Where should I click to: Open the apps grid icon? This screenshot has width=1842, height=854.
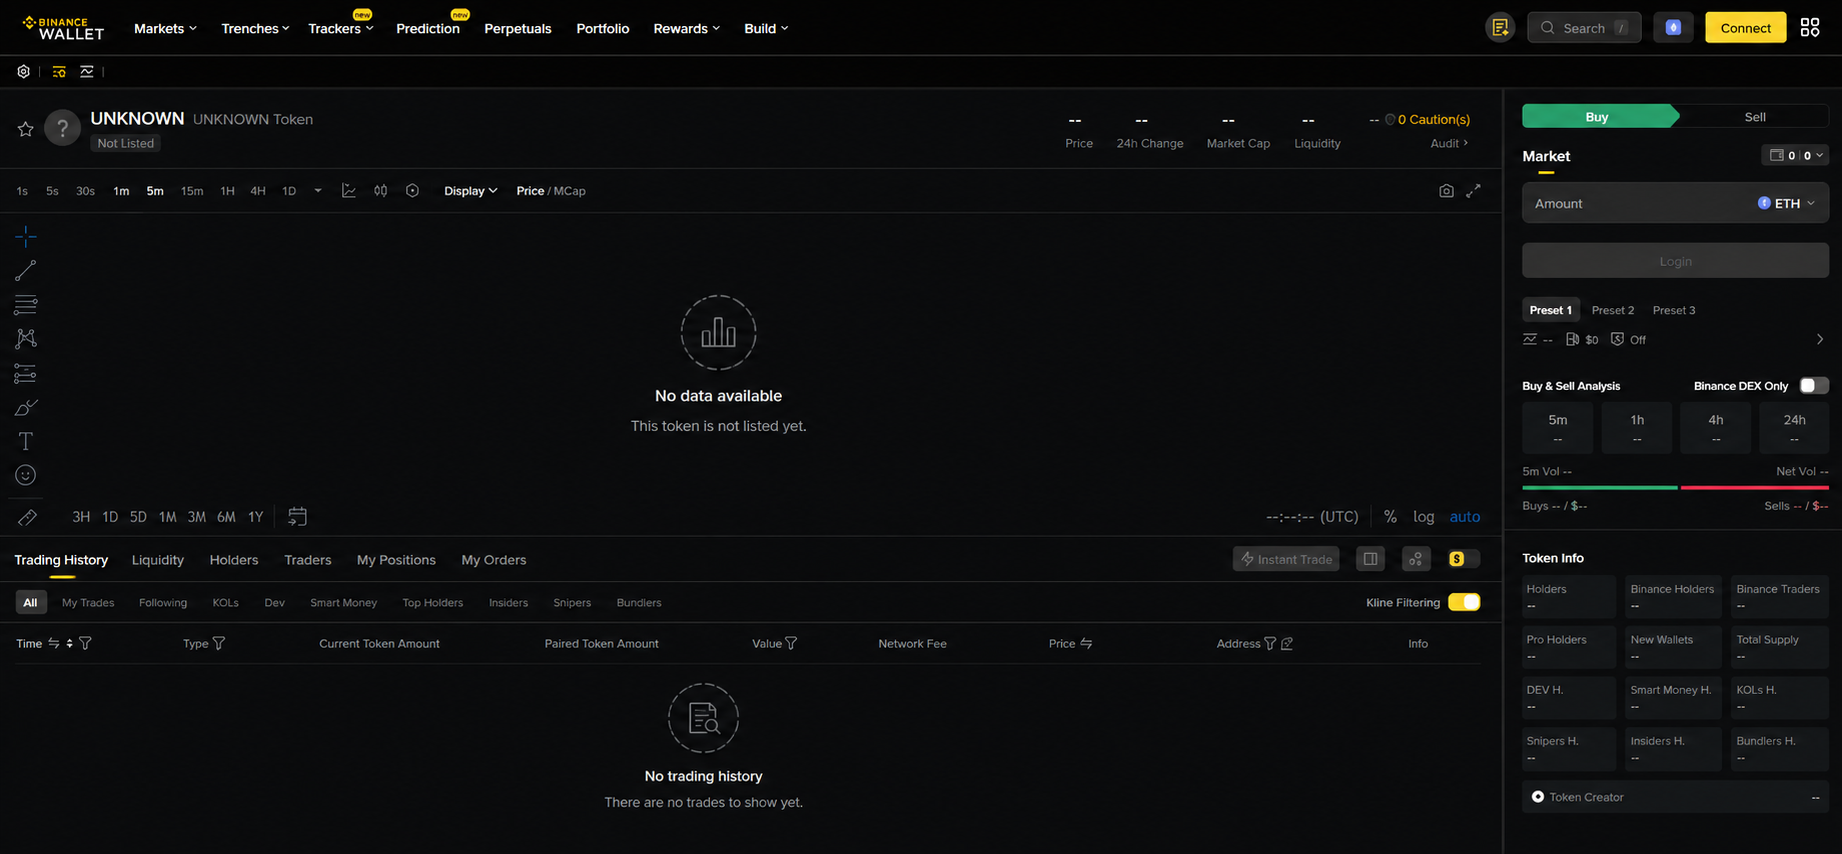point(1810,28)
